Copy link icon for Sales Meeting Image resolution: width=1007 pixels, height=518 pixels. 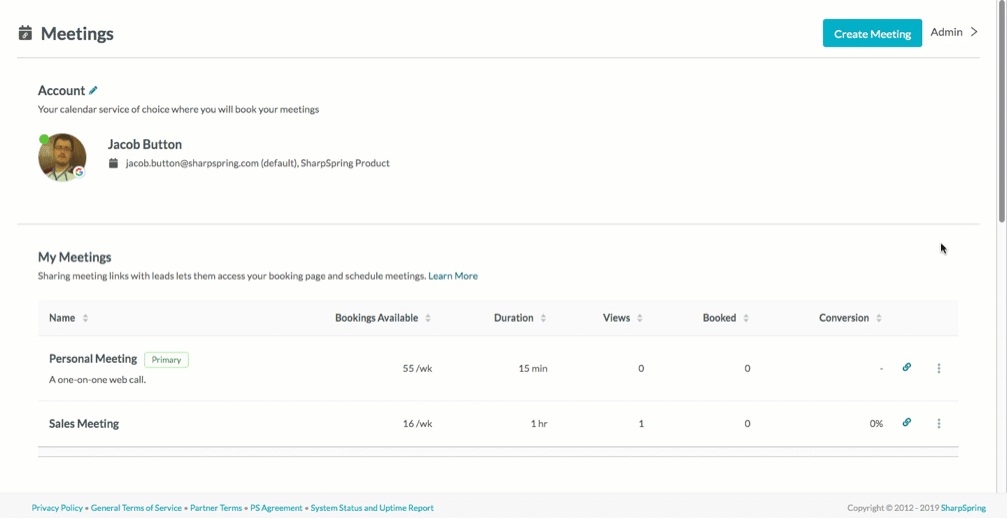907,422
